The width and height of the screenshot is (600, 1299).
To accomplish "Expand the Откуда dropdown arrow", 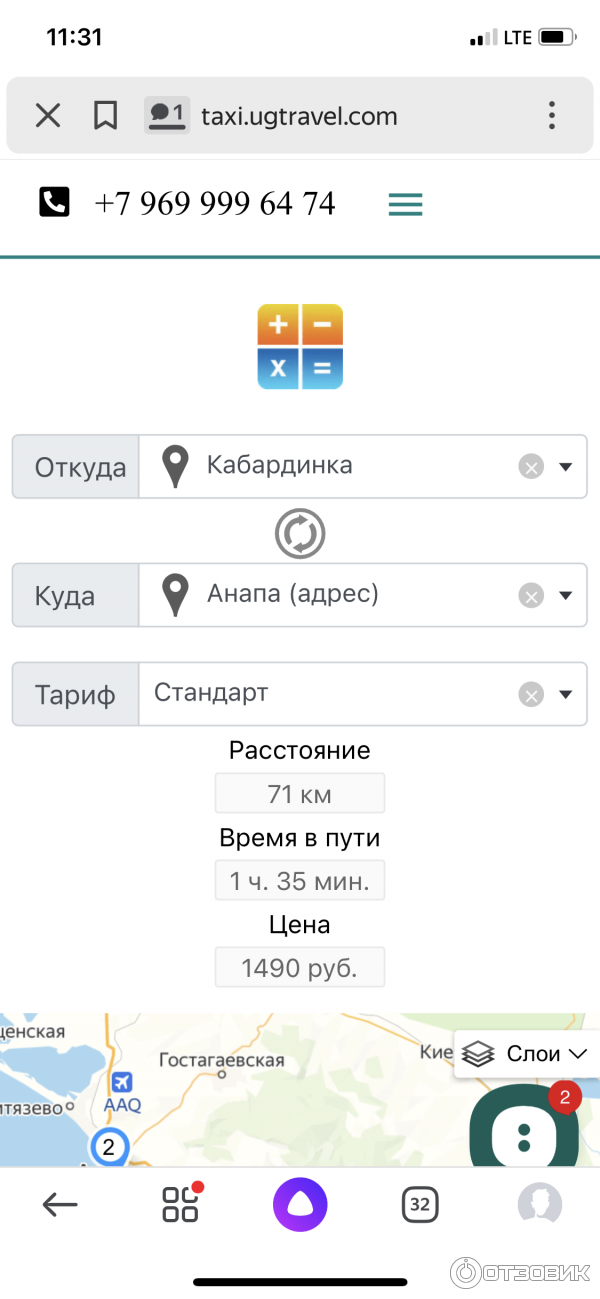I will click(x=565, y=466).
